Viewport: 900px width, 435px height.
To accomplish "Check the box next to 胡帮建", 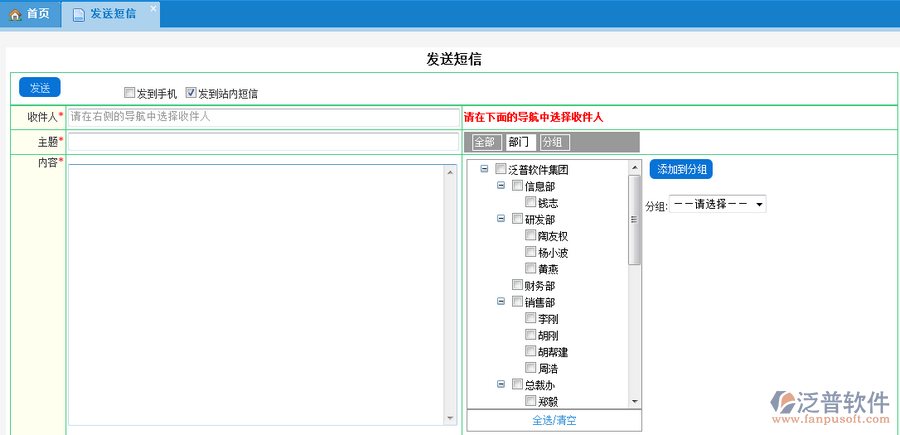I will pos(530,352).
